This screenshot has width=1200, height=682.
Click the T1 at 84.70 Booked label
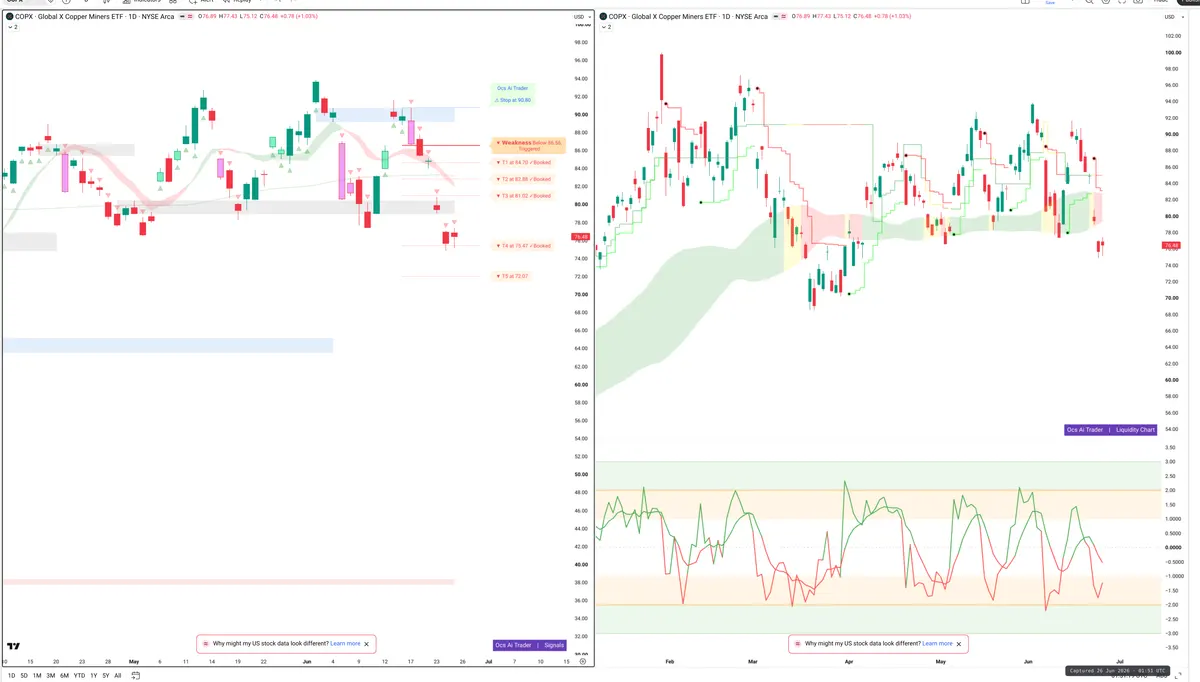coord(524,162)
